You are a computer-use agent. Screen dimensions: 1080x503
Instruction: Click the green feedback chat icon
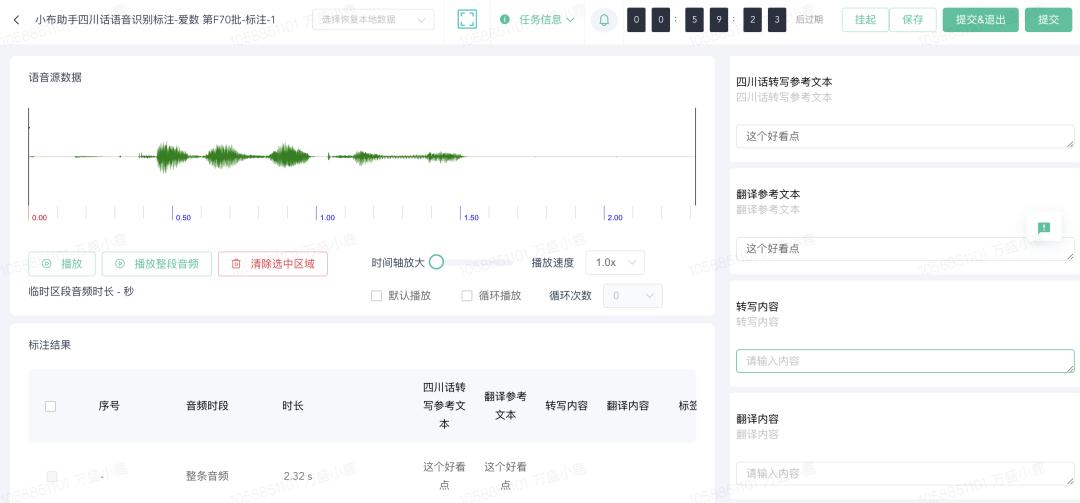pyautogui.click(x=1044, y=228)
